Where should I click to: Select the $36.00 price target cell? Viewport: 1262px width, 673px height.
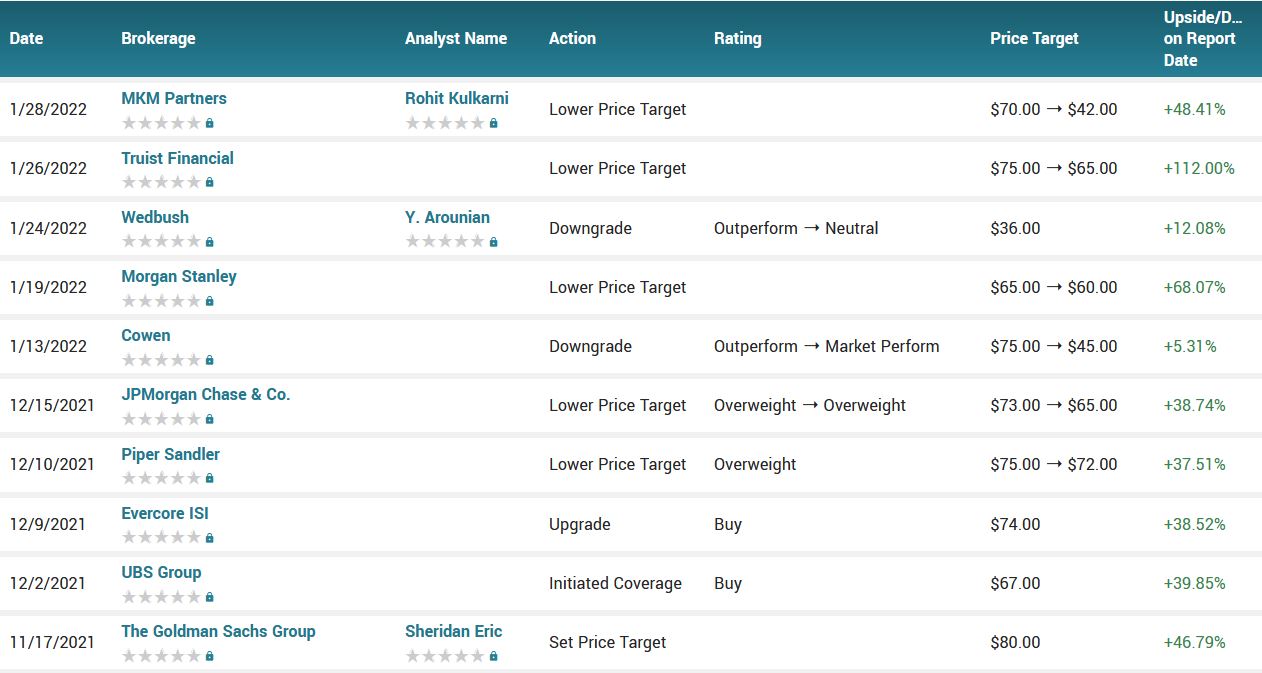coord(1015,228)
